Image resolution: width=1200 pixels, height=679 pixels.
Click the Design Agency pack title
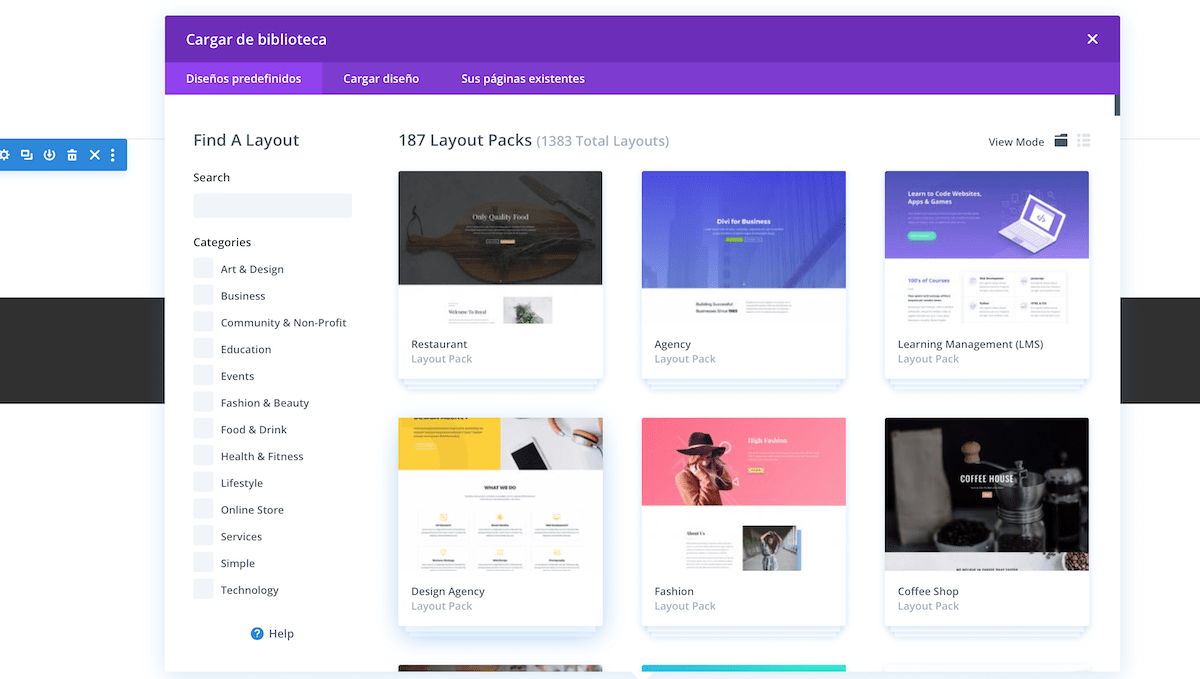(448, 591)
